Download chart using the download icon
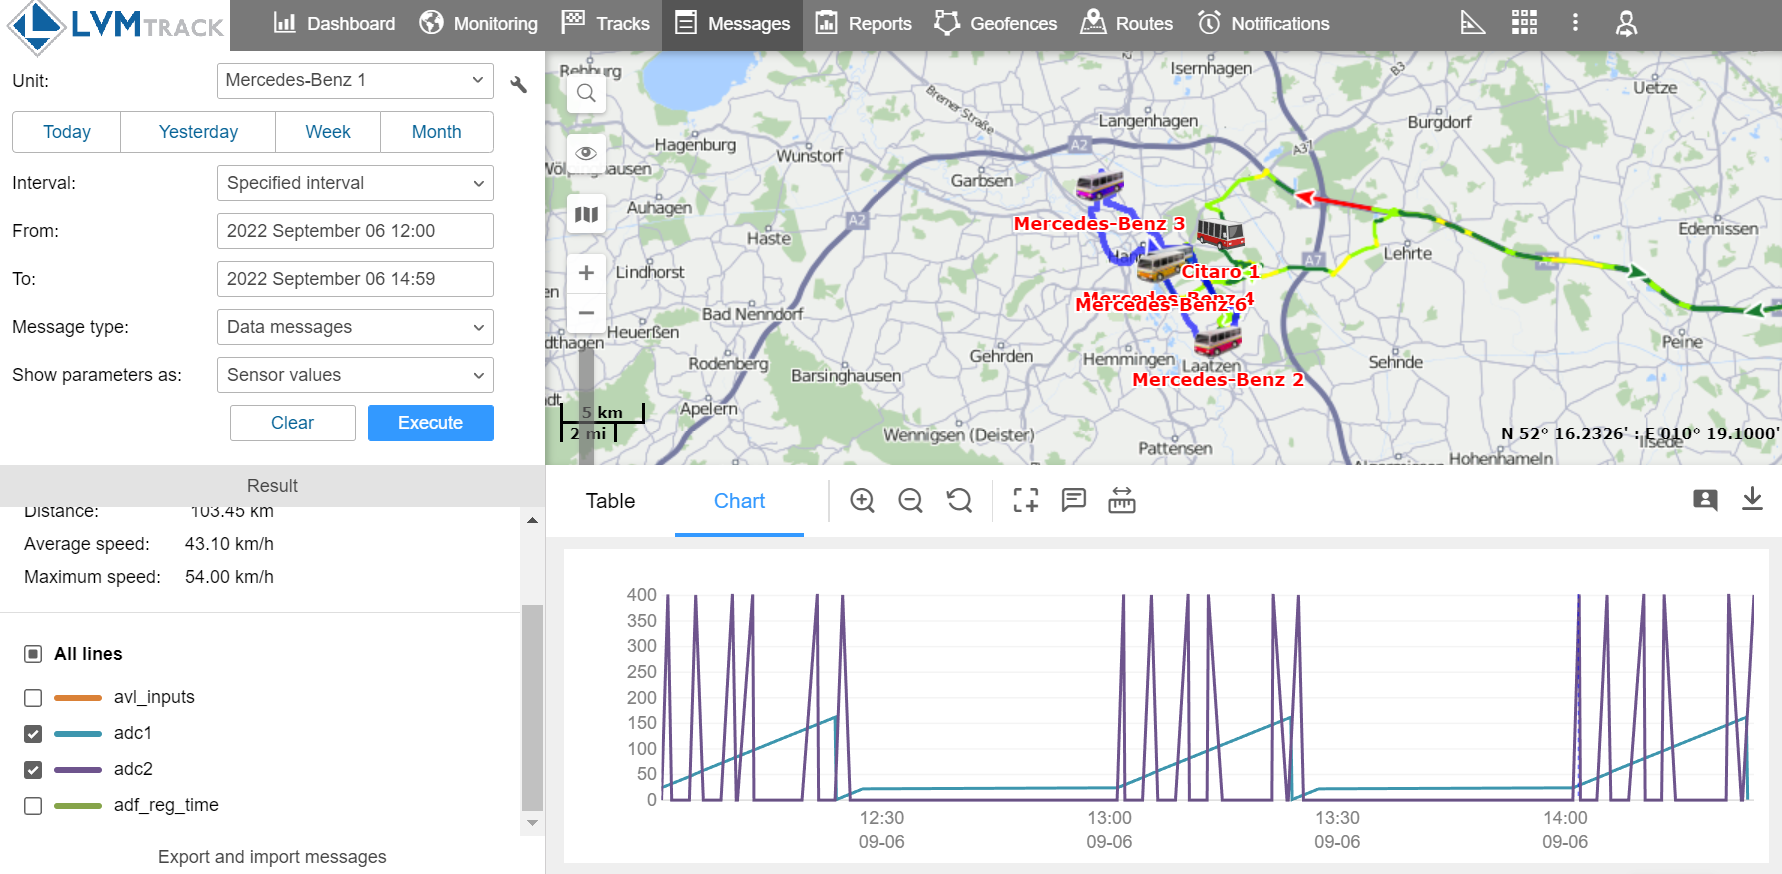Viewport: 1782px width, 874px height. (1752, 499)
